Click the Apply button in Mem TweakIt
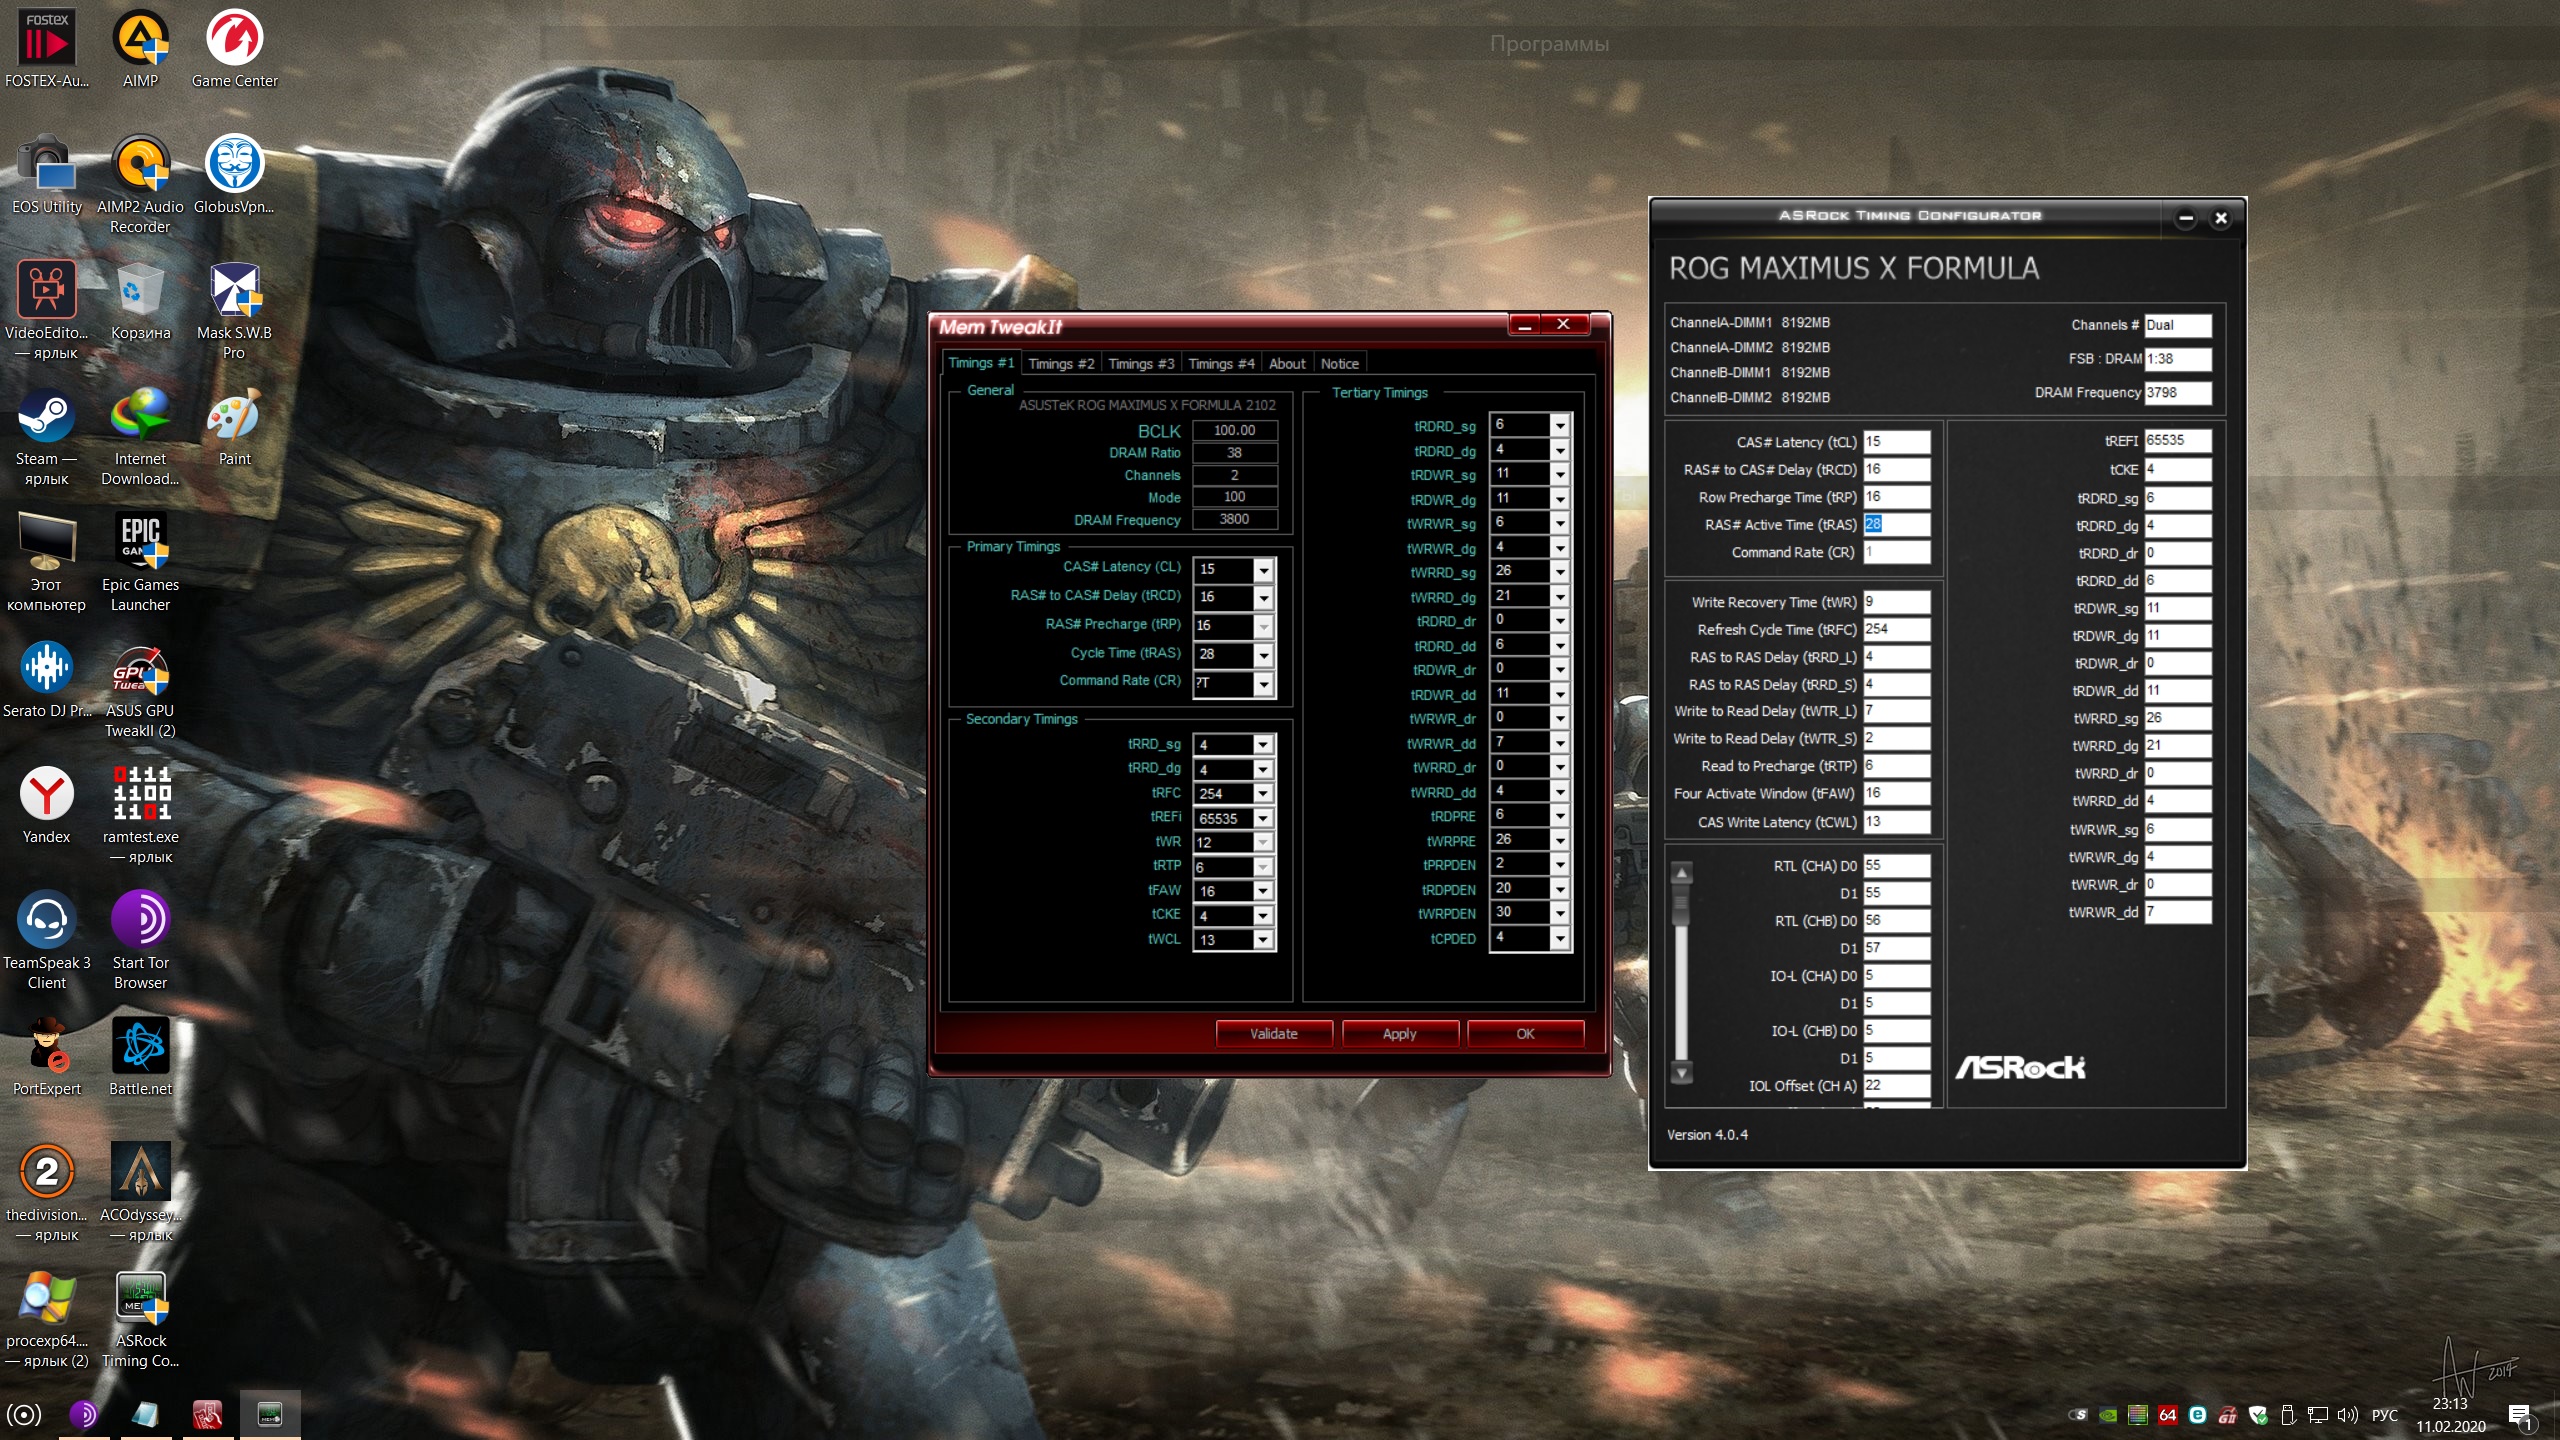 coord(1399,1034)
